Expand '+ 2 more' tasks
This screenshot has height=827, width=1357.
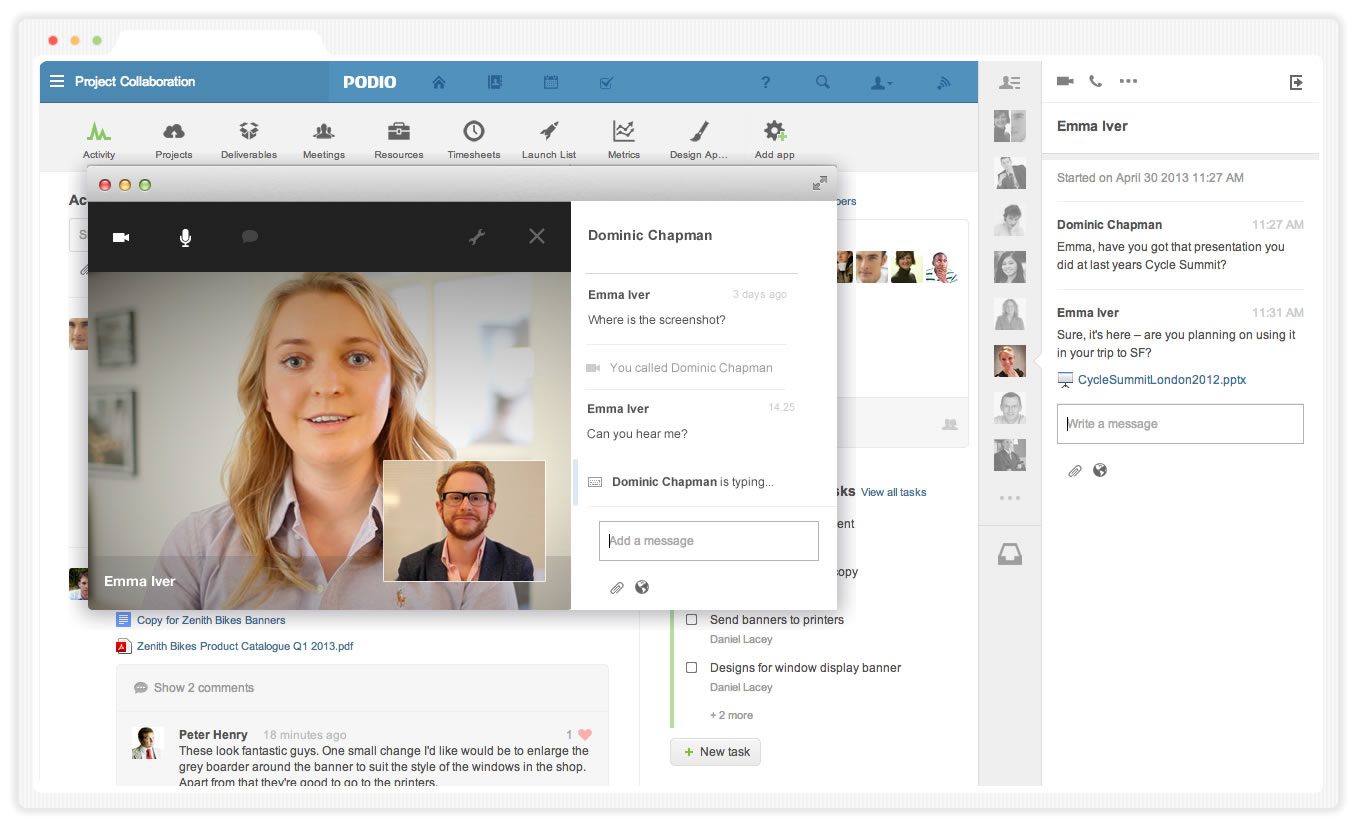click(731, 715)
